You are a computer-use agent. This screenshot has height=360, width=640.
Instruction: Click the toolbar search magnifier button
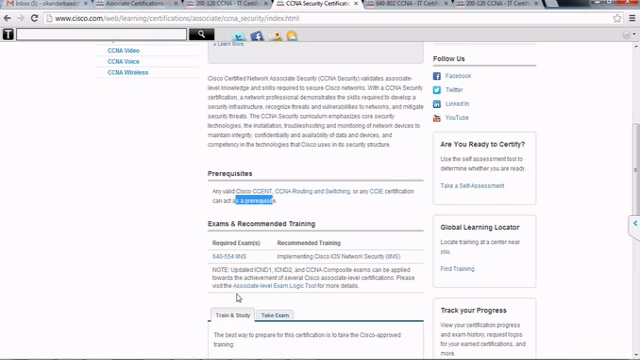201,34
